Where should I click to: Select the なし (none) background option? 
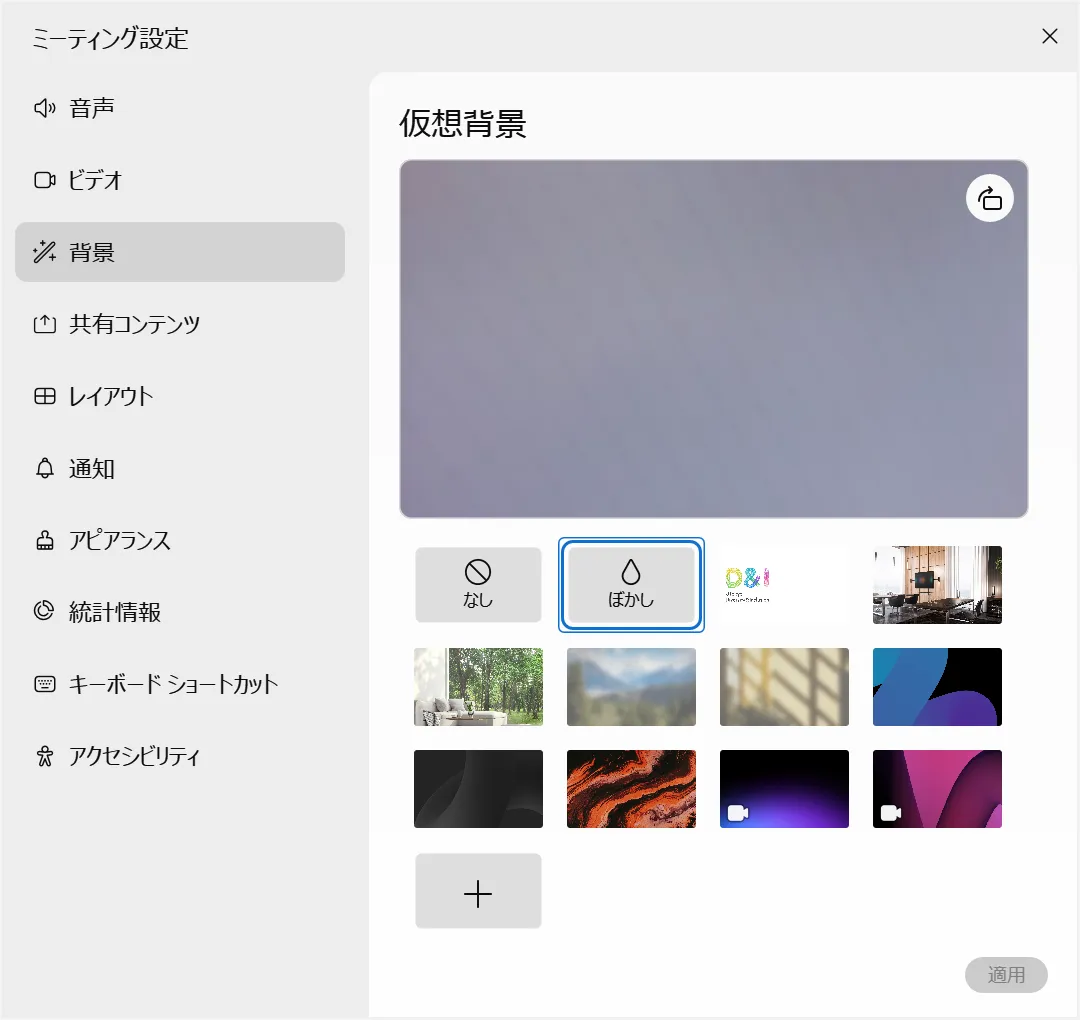pos(478,585)
